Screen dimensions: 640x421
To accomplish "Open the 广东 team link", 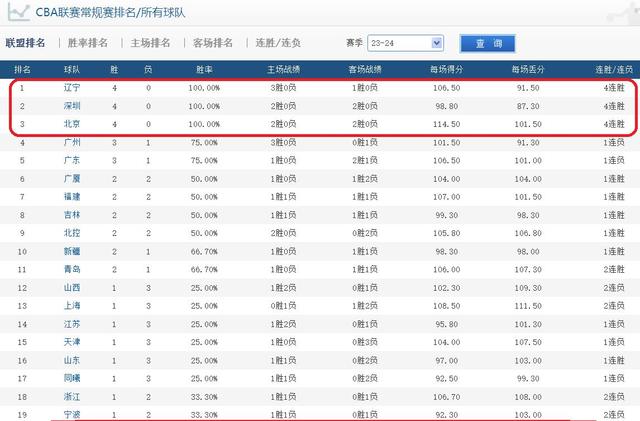I will click(72, 160).
